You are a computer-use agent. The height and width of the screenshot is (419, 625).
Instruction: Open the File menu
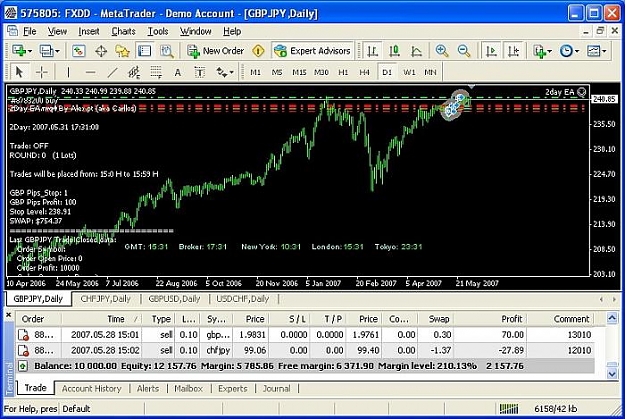(x=29, y=31)
